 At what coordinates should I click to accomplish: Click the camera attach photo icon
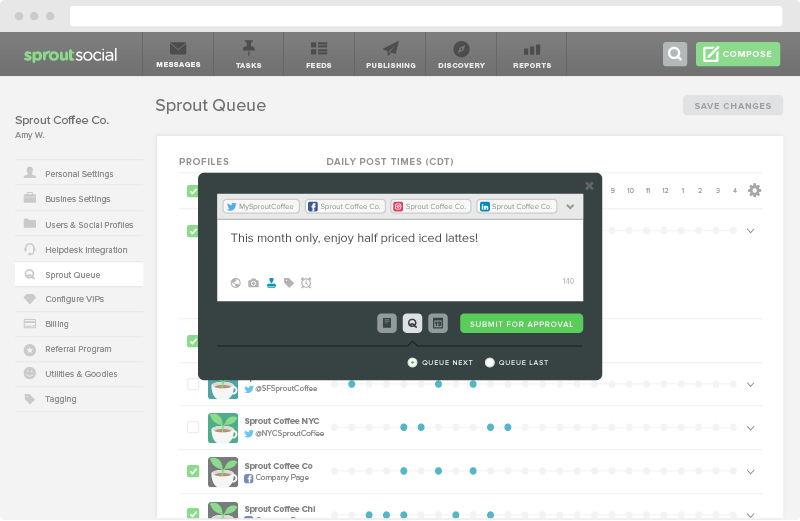(254, 283)
